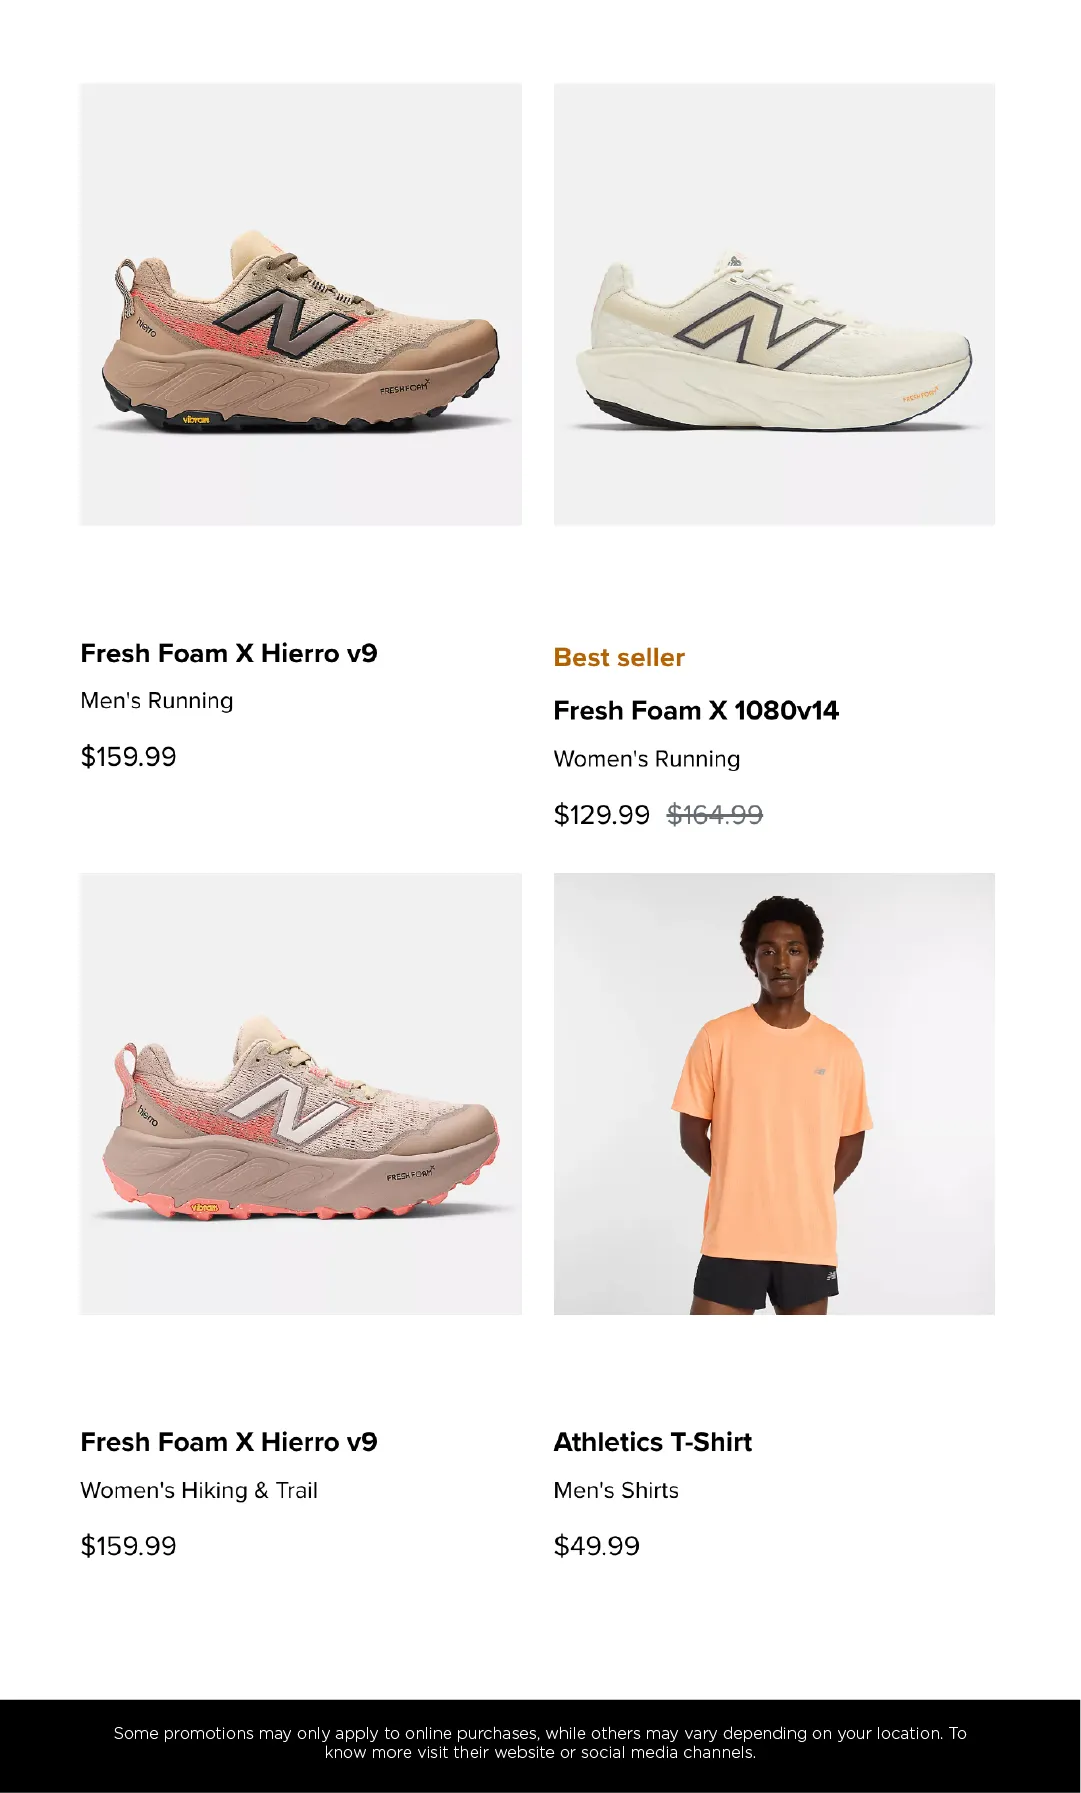Click the $159.99 price under Men's Running
The height and width of the screenshot is (1793, 1081).
tap(129, 757)
